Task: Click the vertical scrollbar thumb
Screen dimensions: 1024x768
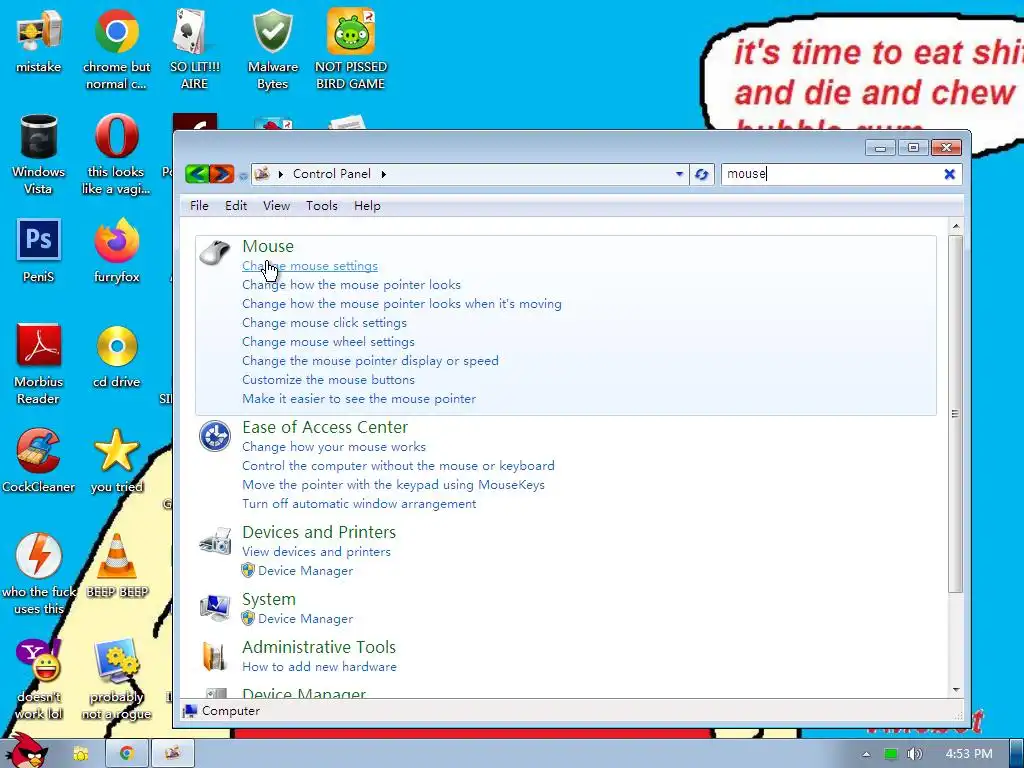Action: pyautogui.click(x=955, y=414)
